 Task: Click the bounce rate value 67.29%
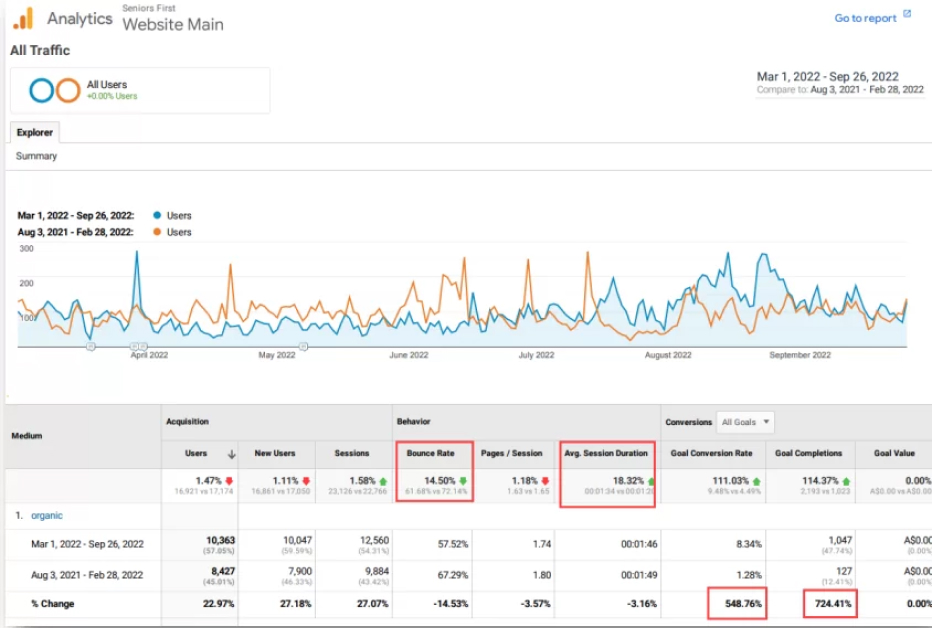point(453,575)
